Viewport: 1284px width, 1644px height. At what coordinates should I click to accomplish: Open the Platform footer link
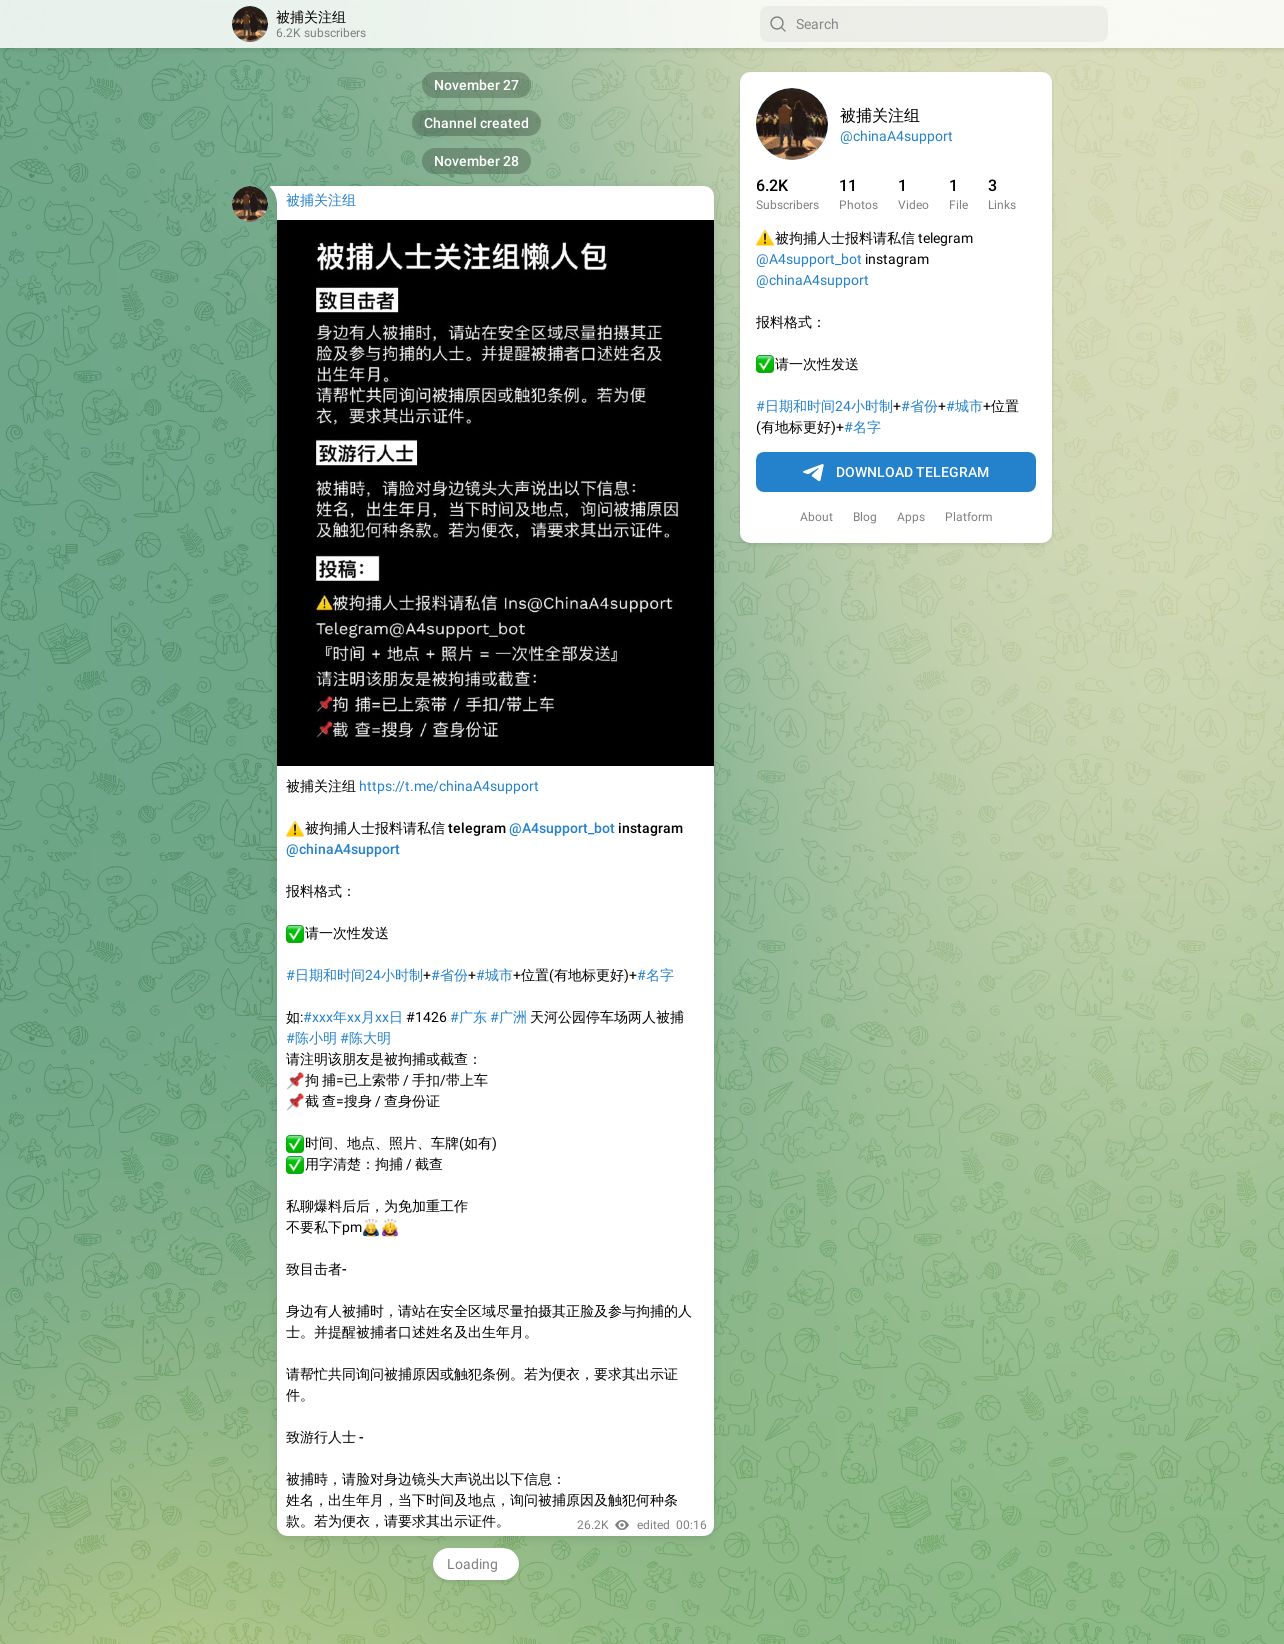969,517
